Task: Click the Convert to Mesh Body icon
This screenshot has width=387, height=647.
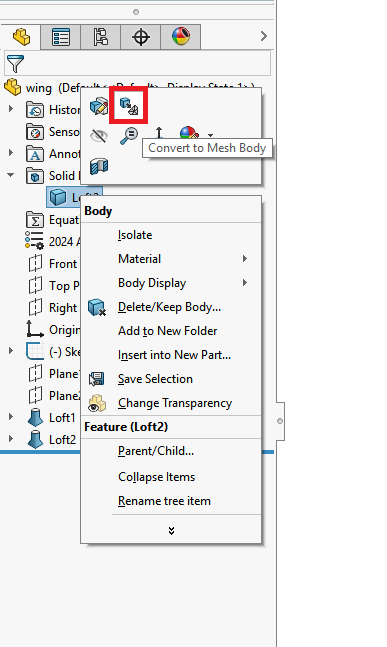Action: (129, 106)
